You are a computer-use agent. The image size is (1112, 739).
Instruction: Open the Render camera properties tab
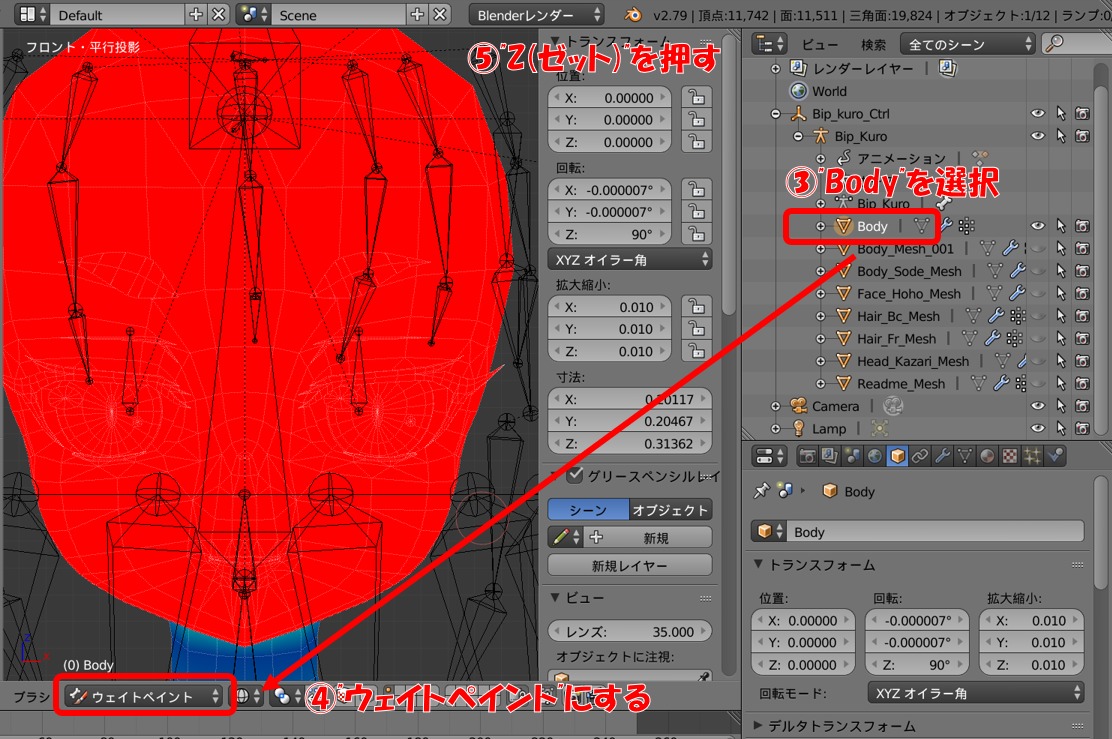[808, 457]
